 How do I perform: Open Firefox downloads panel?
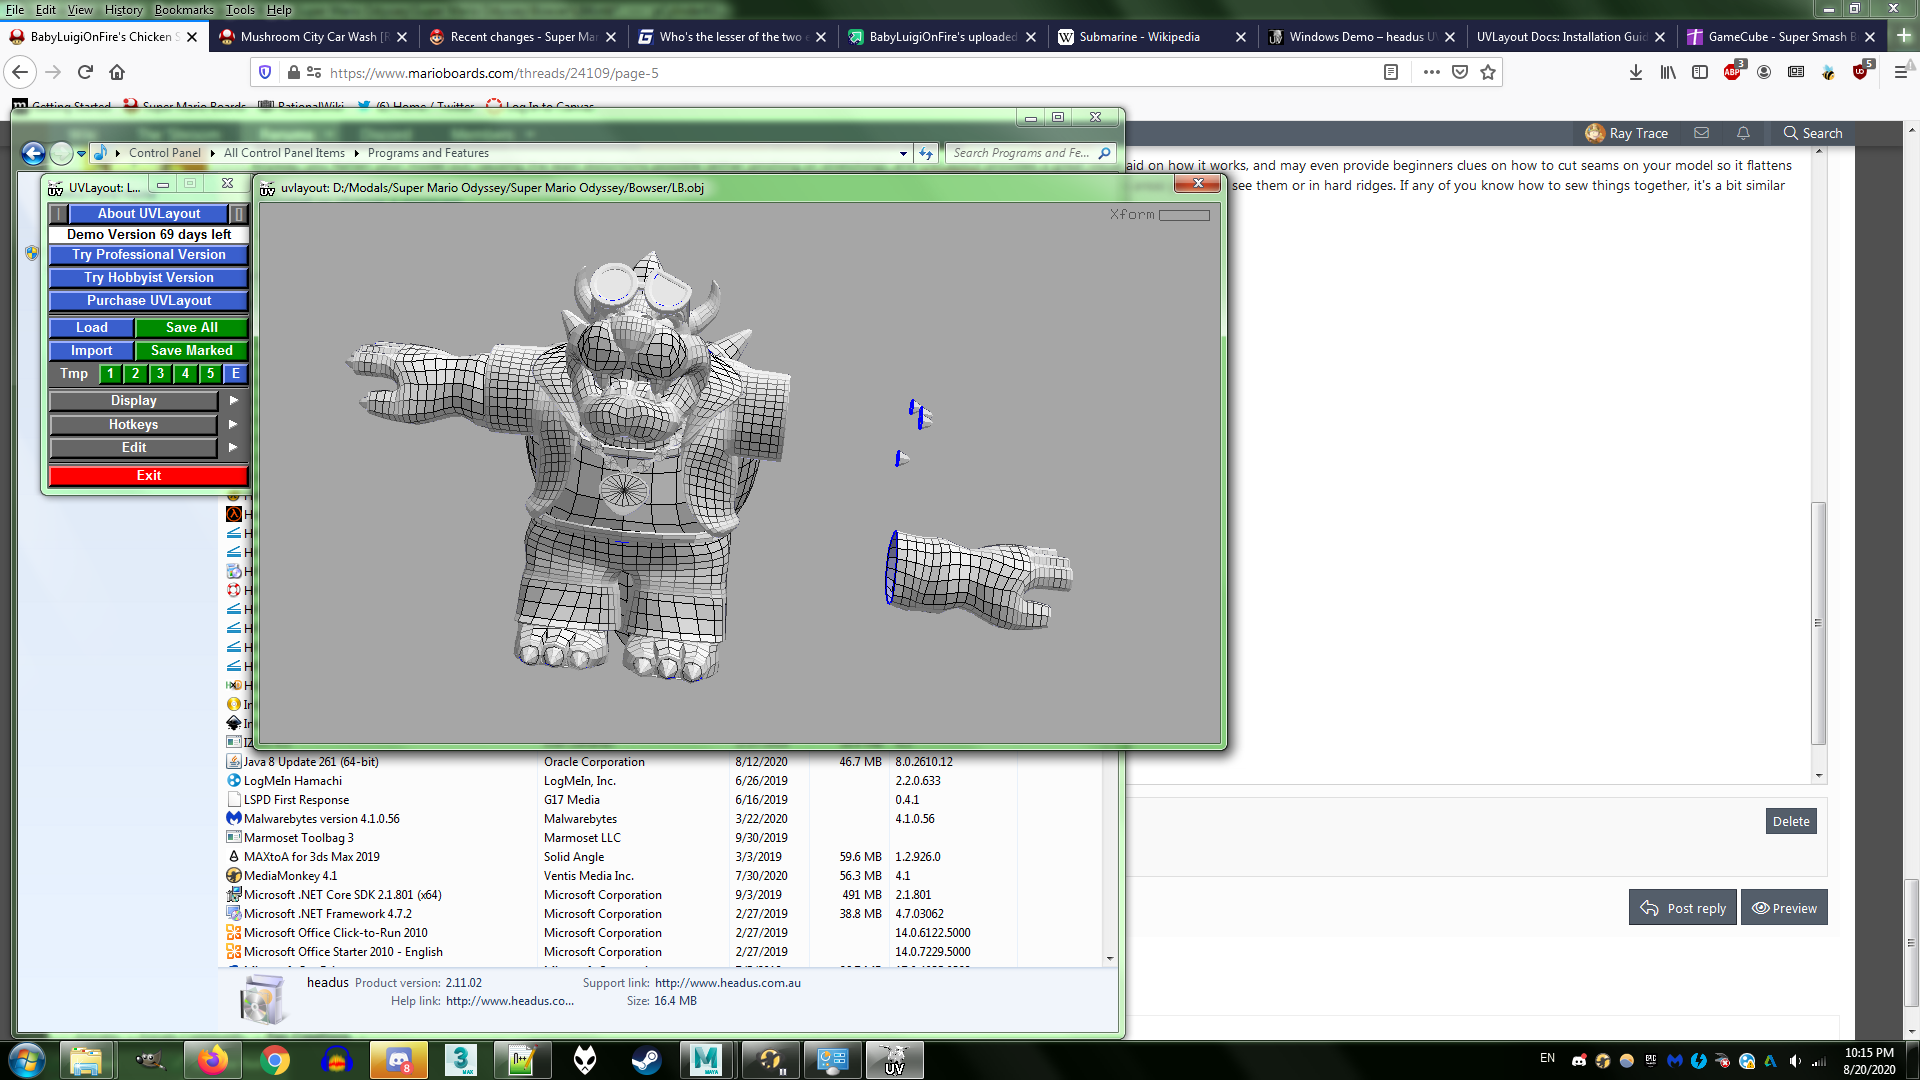pyautogui.click(x=1636, y=72)
